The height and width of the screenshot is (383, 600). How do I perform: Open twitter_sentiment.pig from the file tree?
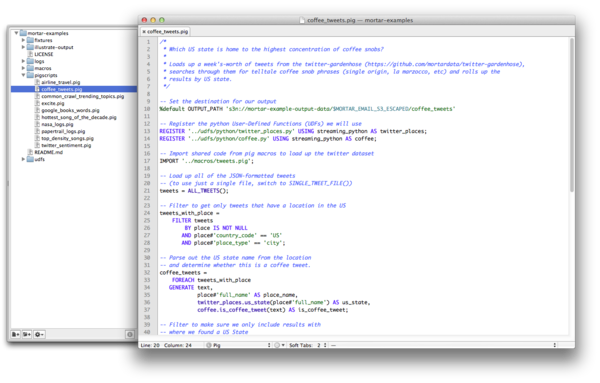tap(66, 145)
